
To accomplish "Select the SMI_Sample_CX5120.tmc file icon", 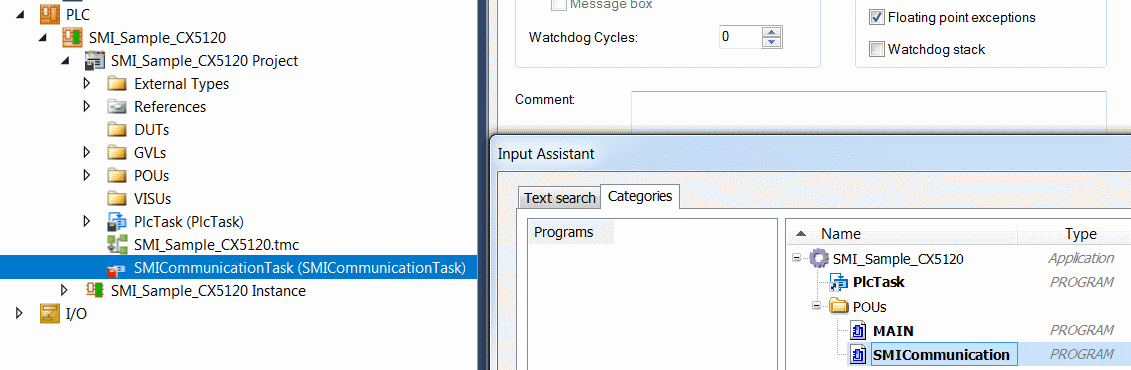I will click(118, 245).
